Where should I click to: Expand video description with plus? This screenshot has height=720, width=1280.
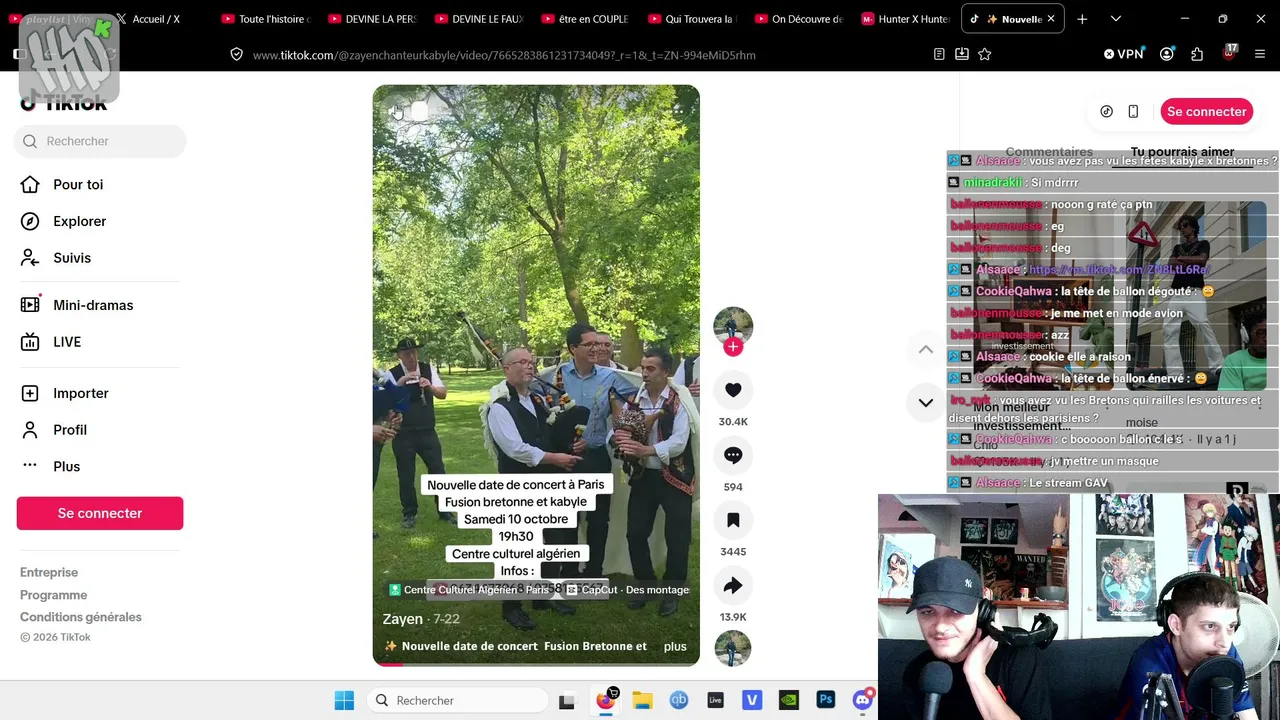click(675, 646)
